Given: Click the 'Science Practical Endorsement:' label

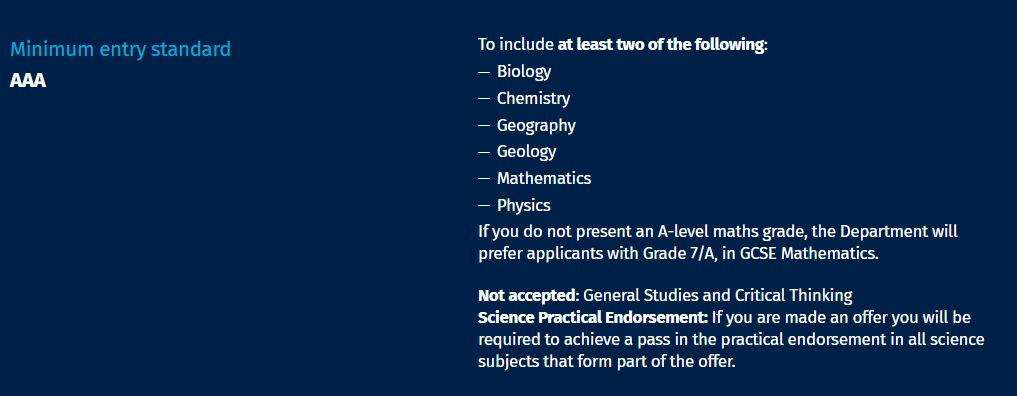Looking at the screenshot, I should pos(593,318).
